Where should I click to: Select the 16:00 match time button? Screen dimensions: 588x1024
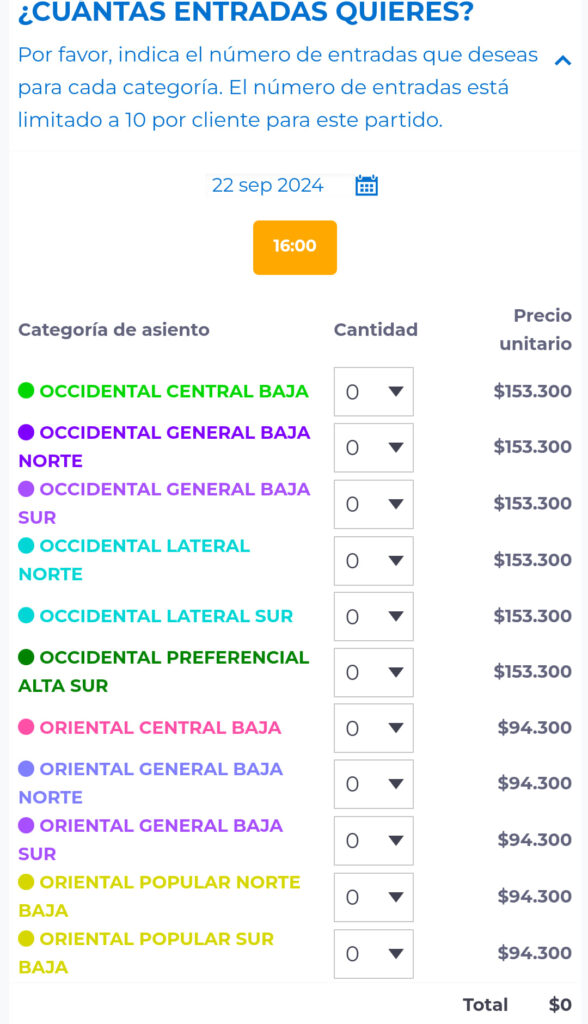click(295, 248)
